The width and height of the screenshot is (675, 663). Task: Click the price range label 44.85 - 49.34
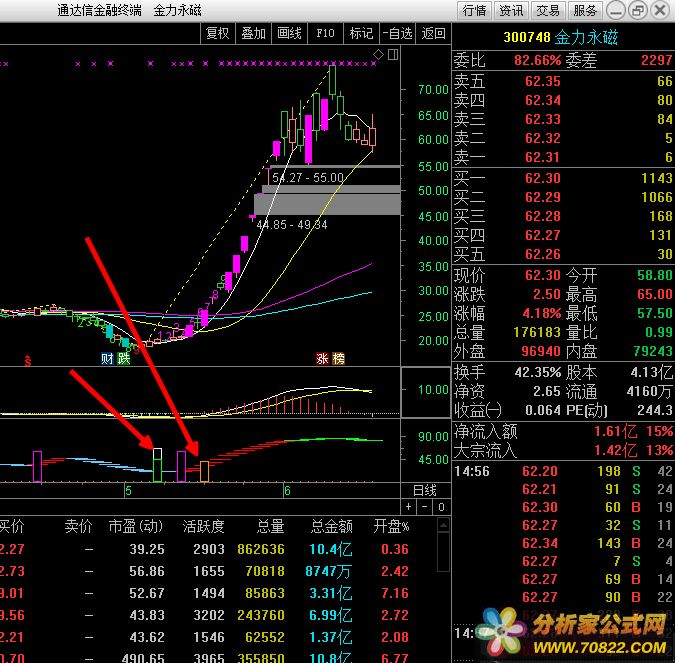(x=292, y=225)
